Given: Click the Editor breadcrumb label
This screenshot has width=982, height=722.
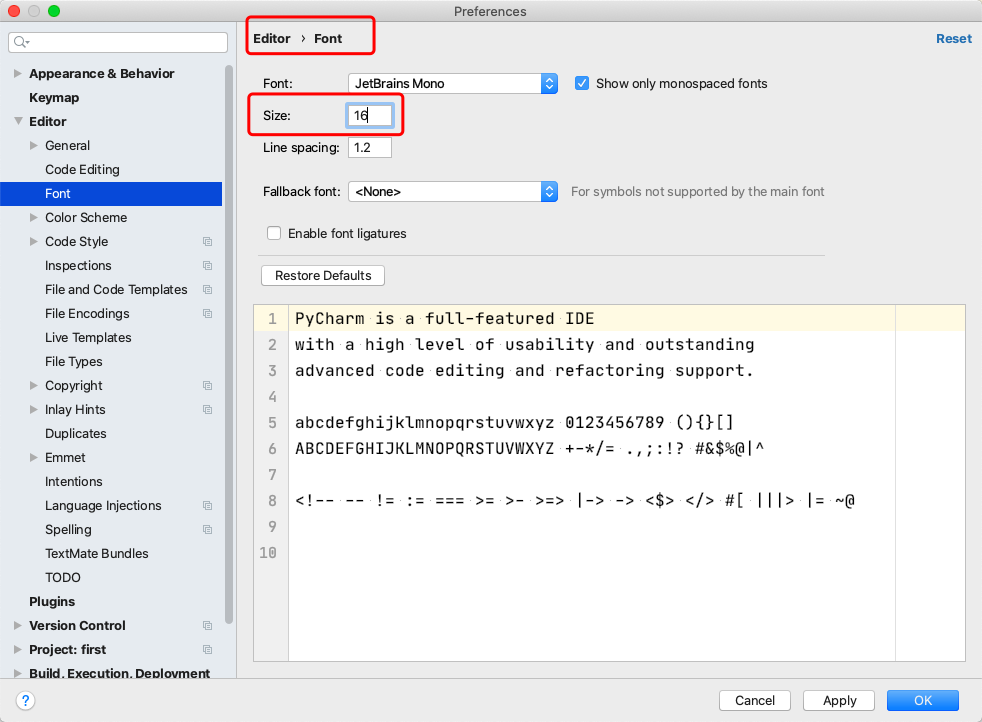Looking at the screenshot, I should point(272,38).
